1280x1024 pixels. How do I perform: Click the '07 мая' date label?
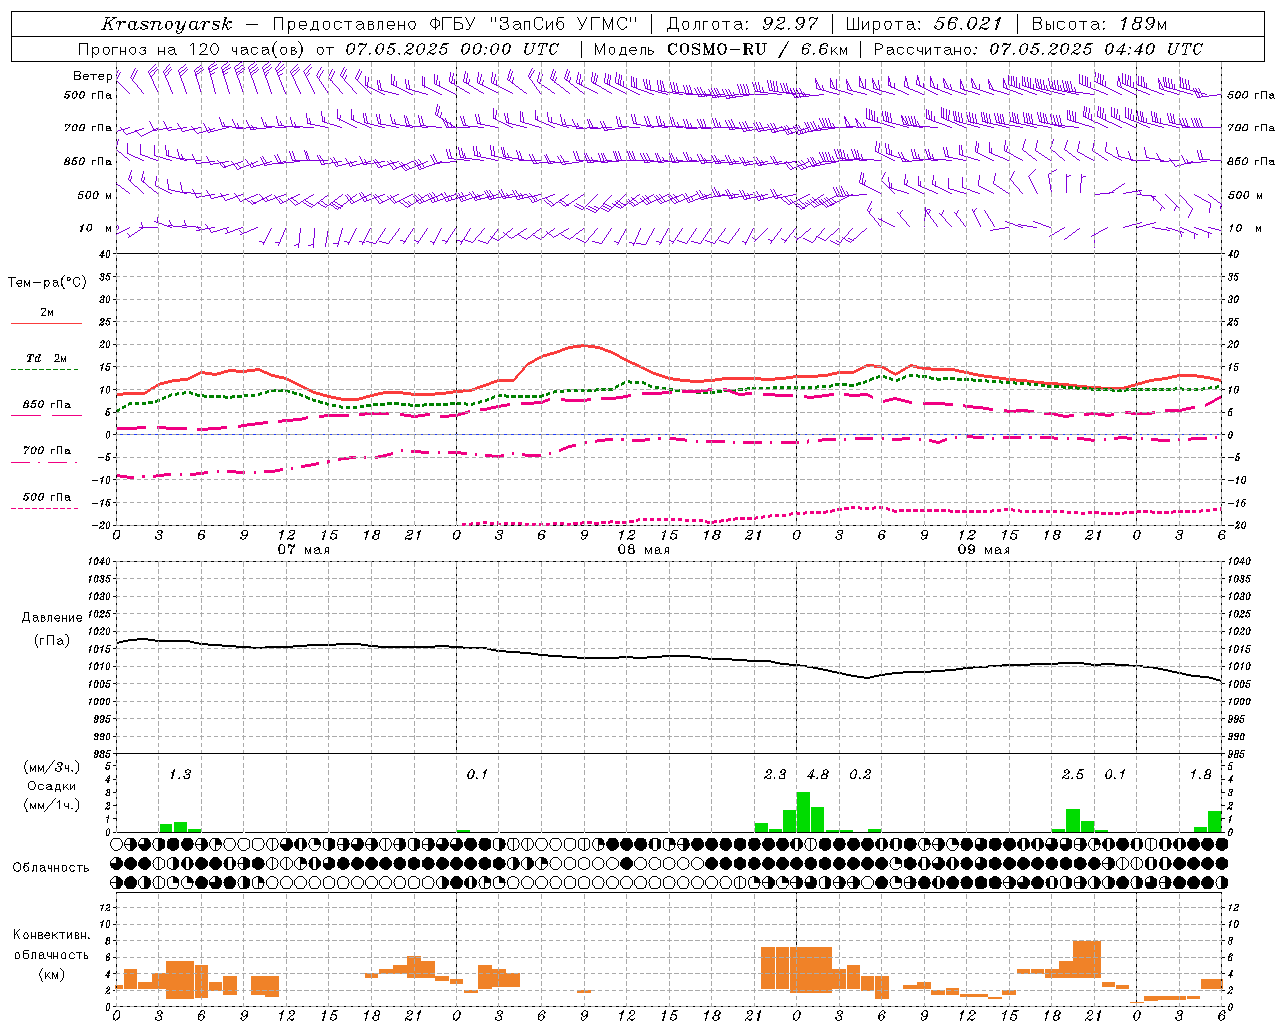point(303,550)
